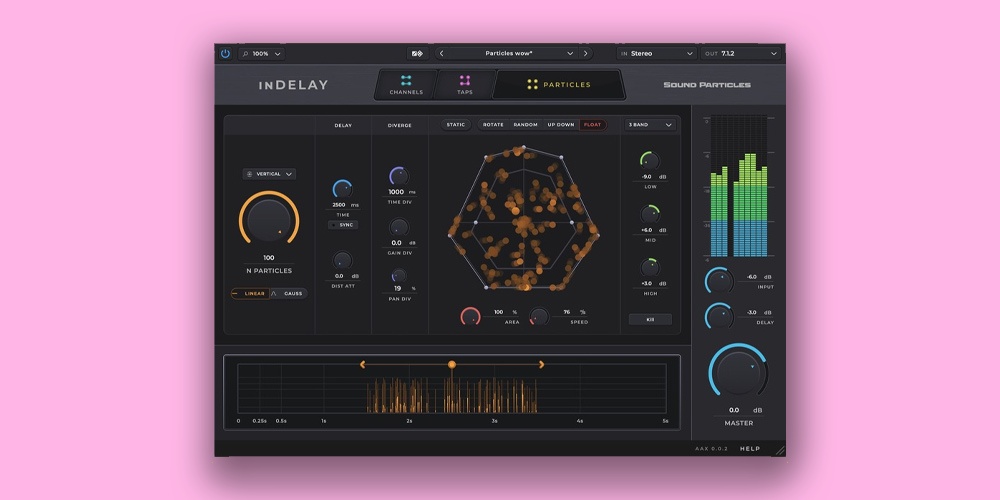
Task: Click the A/B compare icon beside the preset name
Action: click(417, 53)
